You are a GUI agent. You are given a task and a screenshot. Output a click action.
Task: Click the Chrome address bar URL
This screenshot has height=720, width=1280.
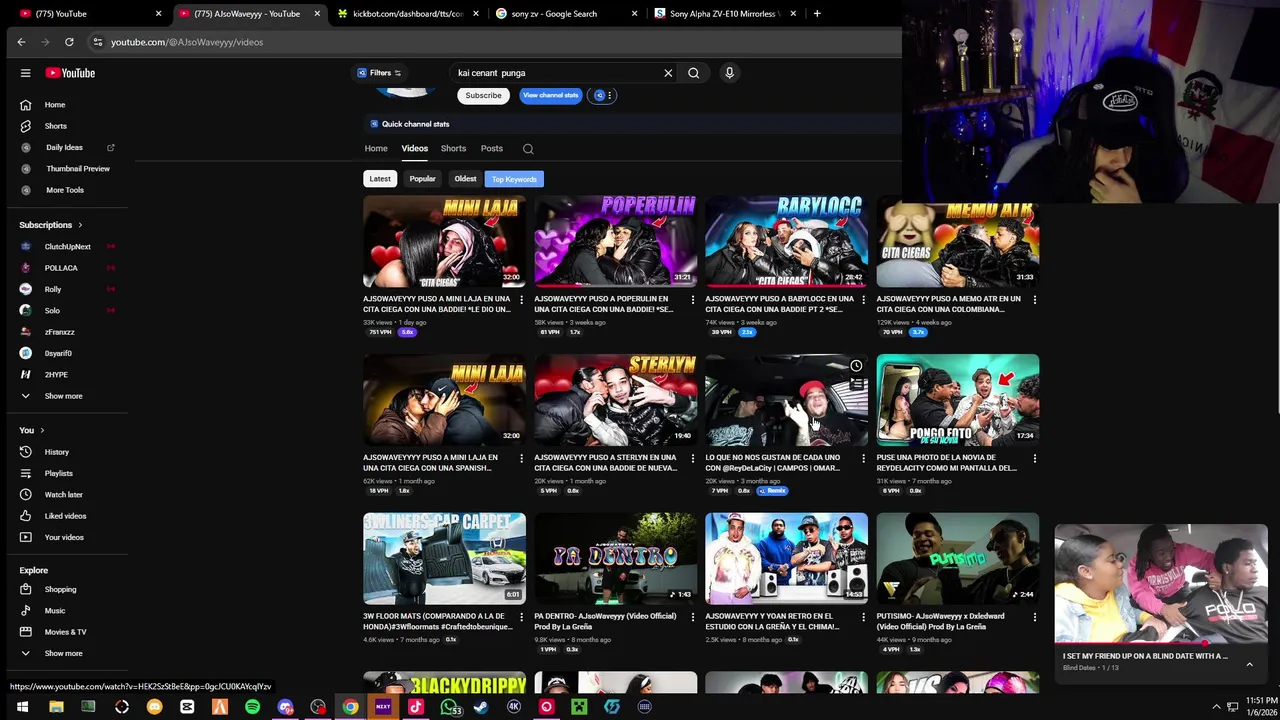[x=187, y=42]
